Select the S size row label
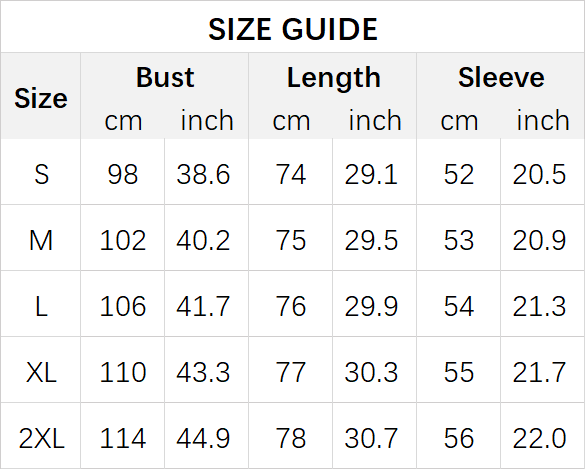Screen dimensions: 585x469 tap(41, 174)
